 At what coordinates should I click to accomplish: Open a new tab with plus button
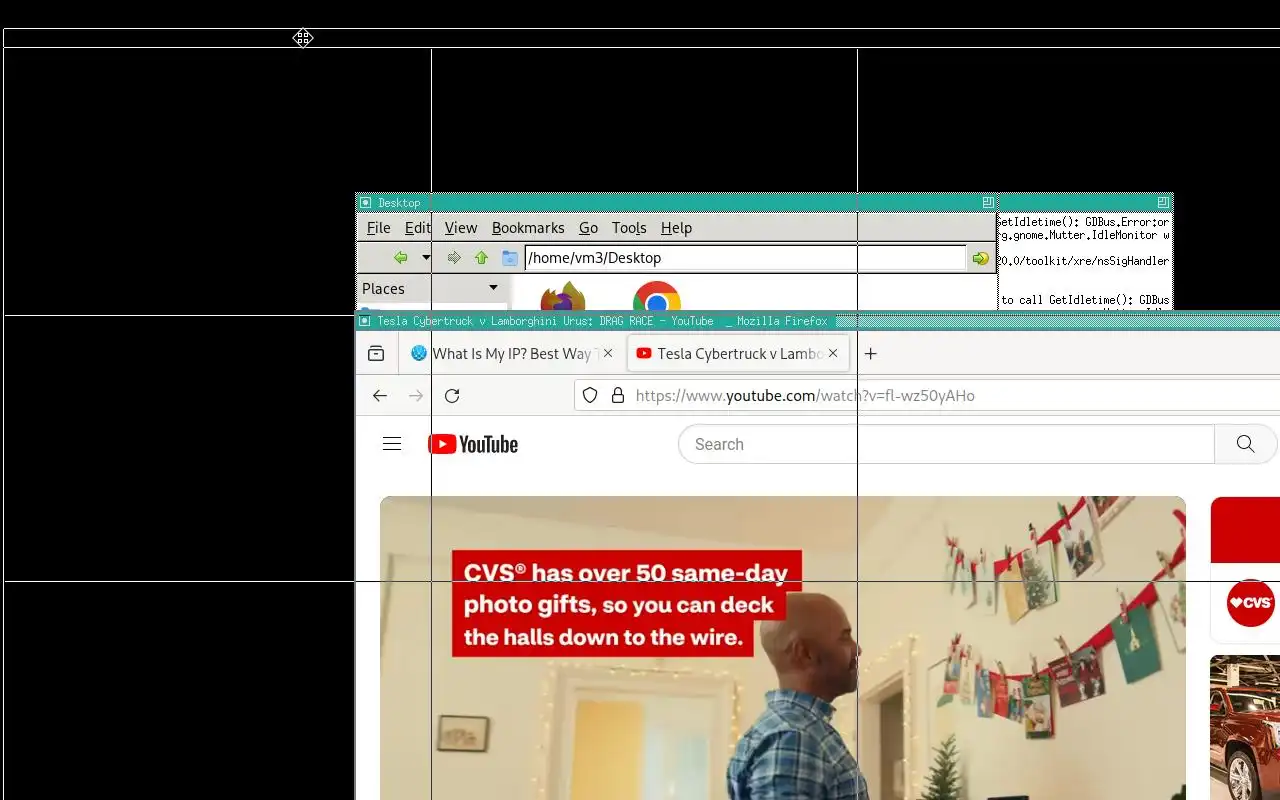870,353
